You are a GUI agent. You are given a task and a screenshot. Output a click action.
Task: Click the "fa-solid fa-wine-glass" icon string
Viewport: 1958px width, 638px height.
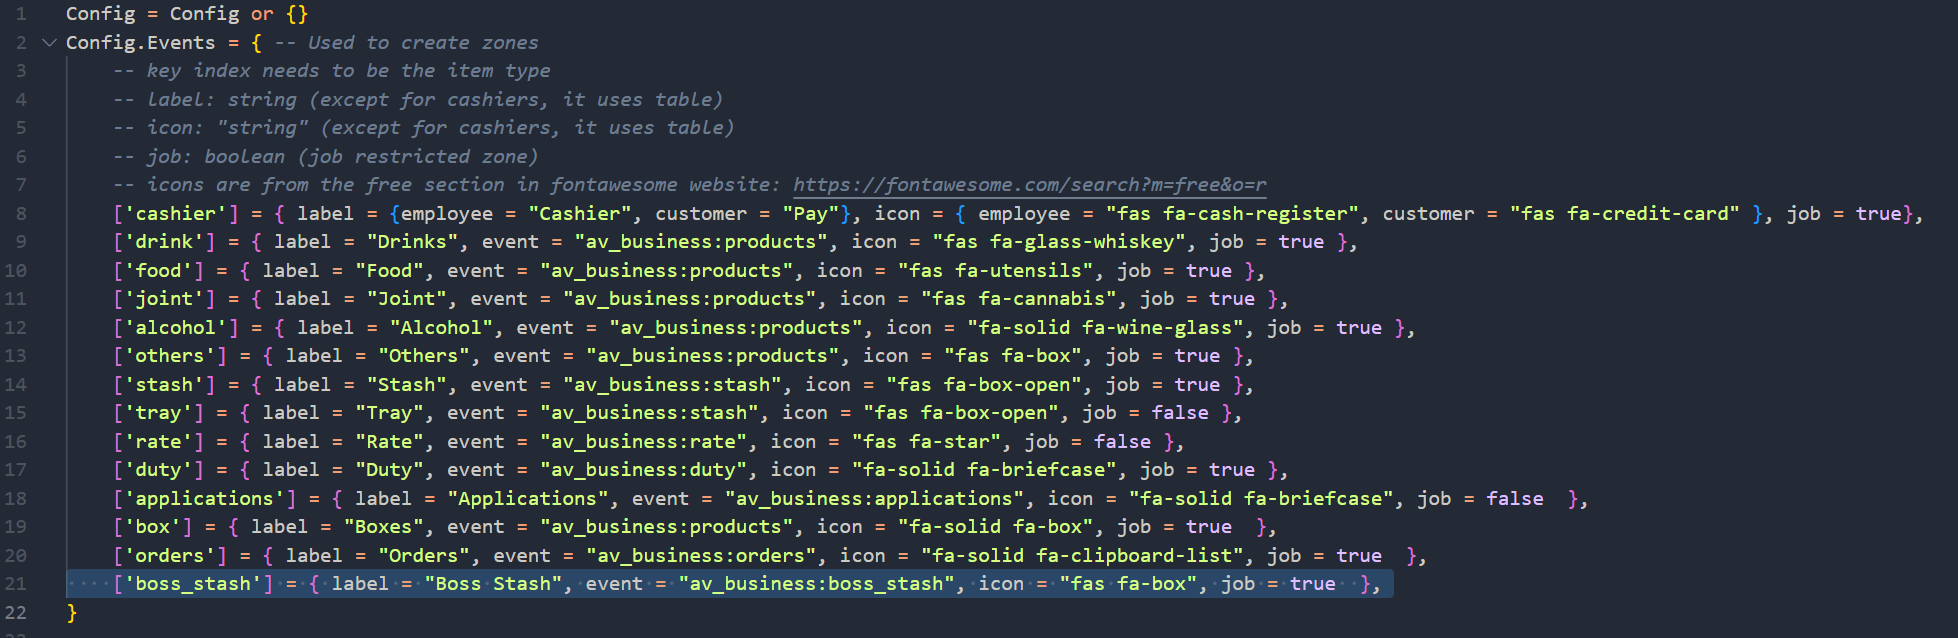1105,328
